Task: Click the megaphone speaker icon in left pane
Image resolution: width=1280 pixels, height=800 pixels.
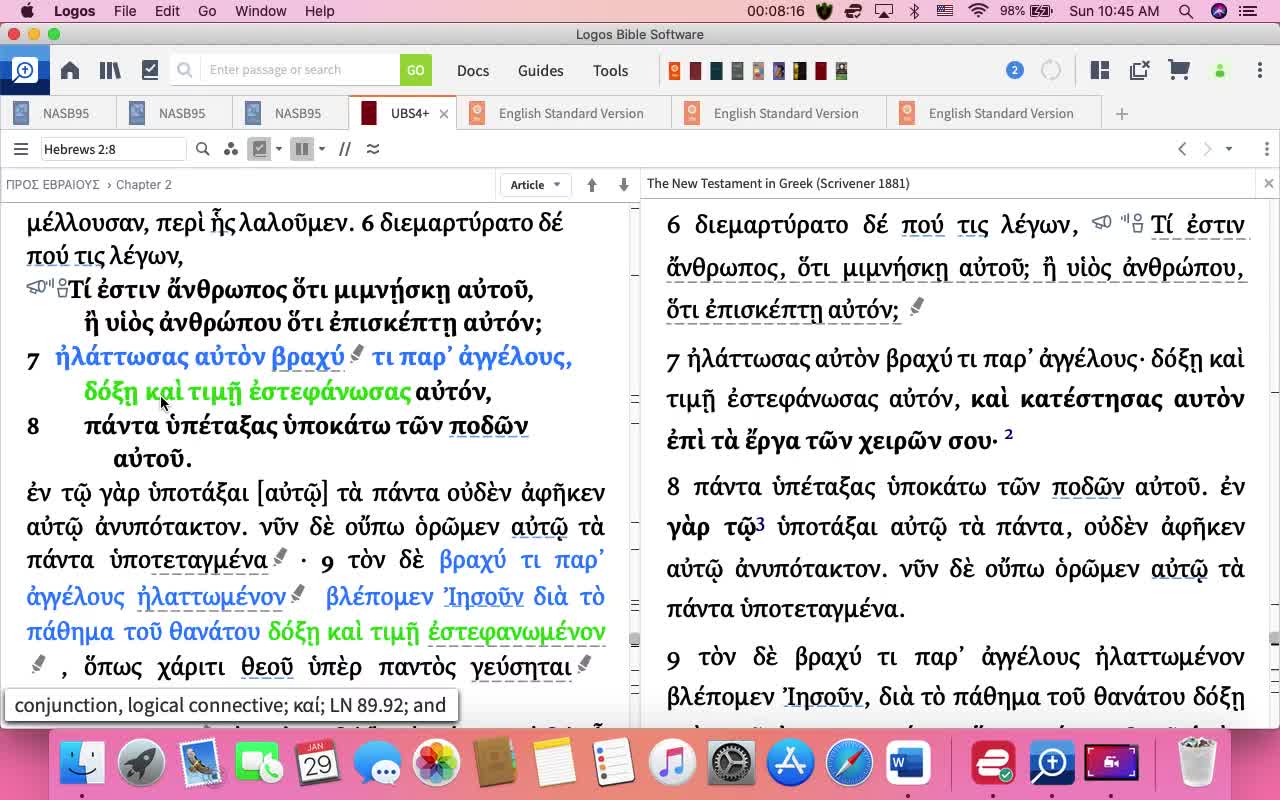Action: 38,287
